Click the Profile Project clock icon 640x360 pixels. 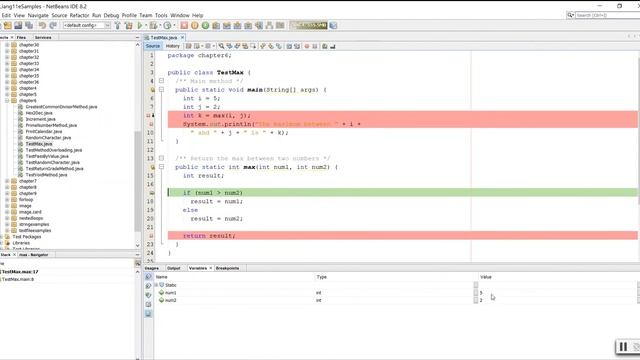coord(167,25)
